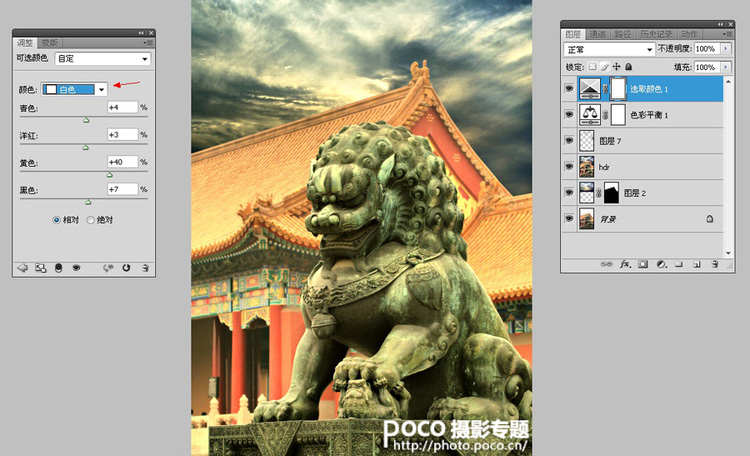Viewport: 750px width, 456px height.
Task: Click the 洋红 slider handle
Action: 85,148
